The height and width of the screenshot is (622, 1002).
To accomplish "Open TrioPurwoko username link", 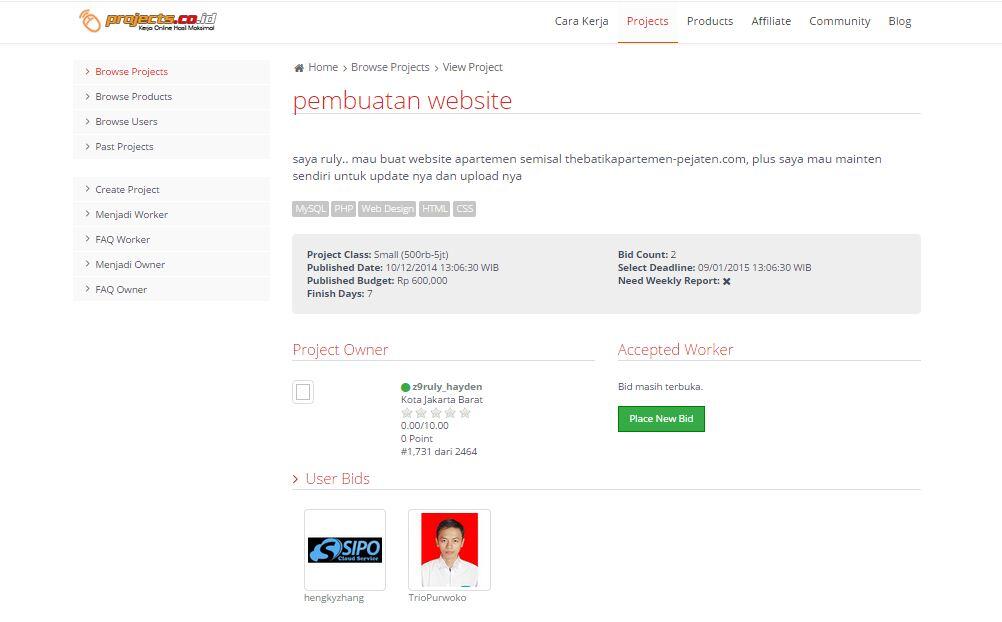I will (438, 598).
